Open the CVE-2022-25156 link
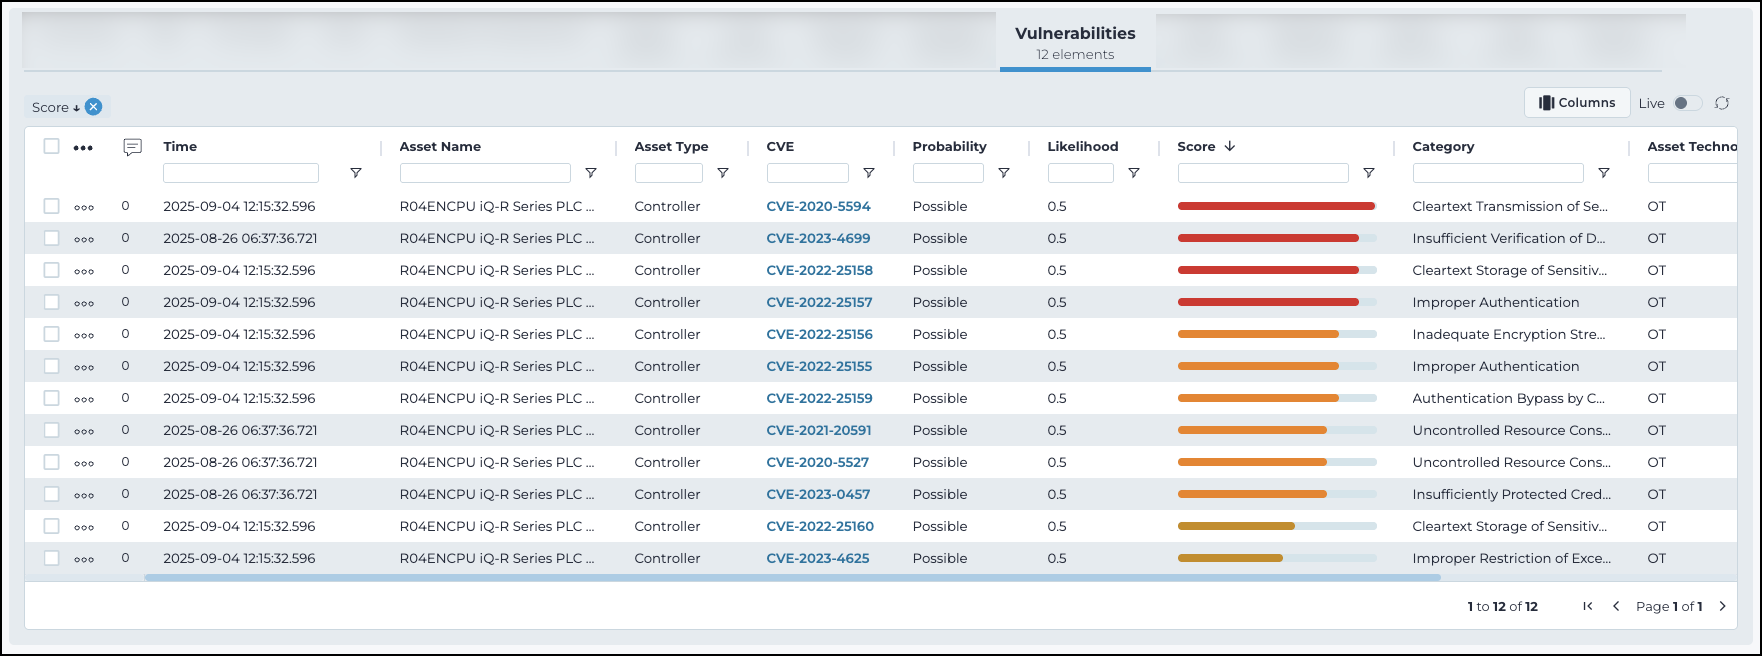The width and height of the screenshot is (1762, 656). (819, 334)
